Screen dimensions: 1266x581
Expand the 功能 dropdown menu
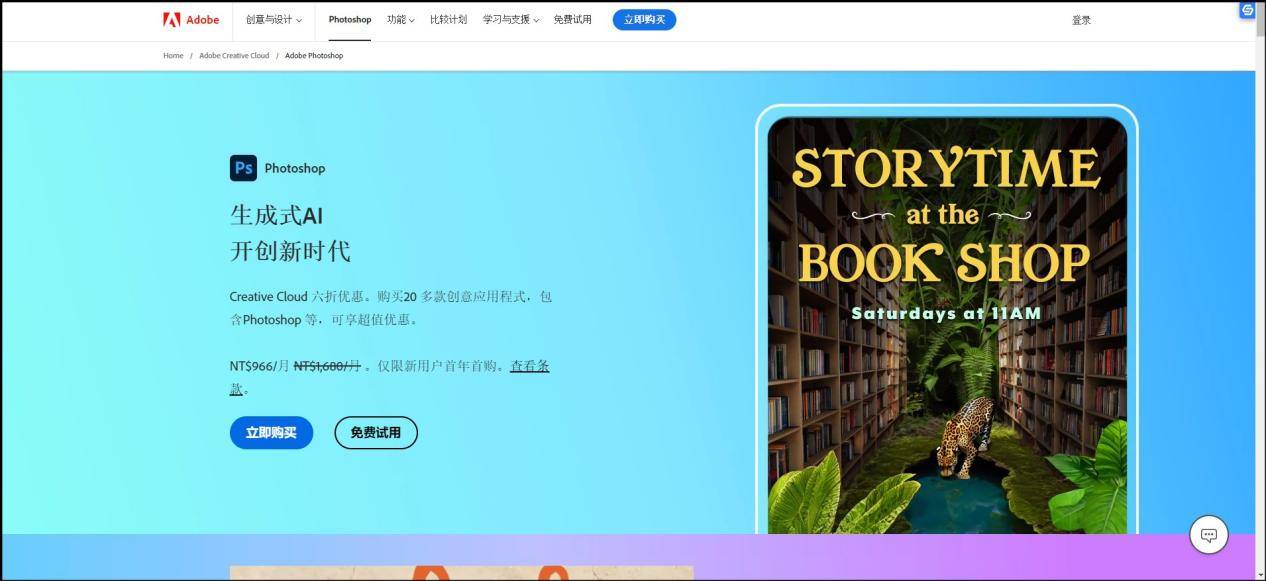click(400, 20)
